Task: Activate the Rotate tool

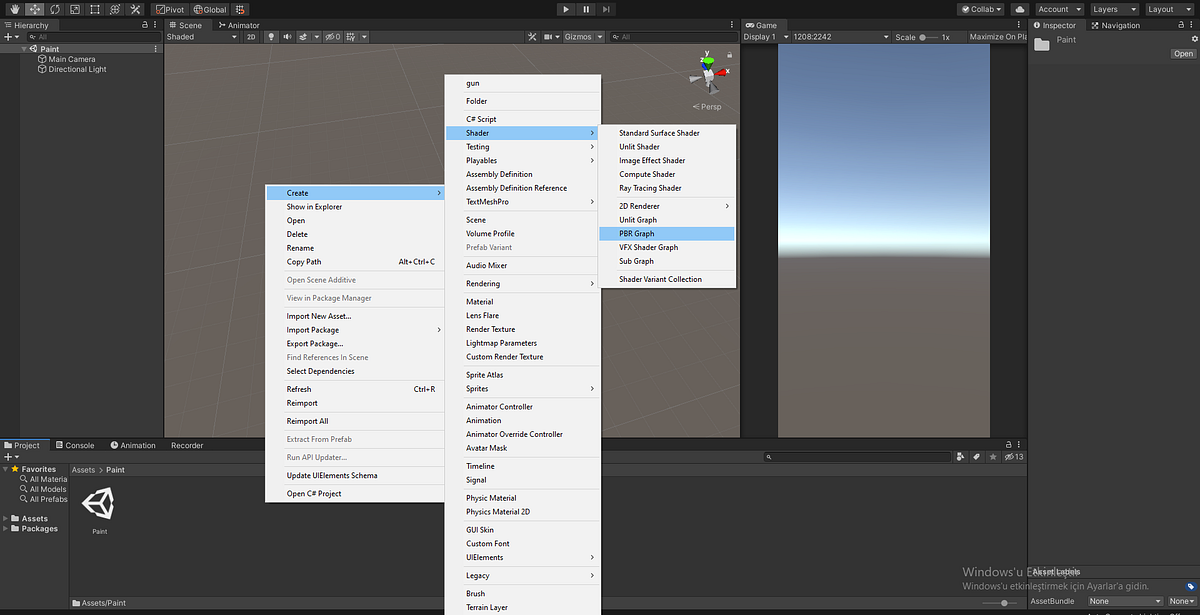Action: point(55,9)
